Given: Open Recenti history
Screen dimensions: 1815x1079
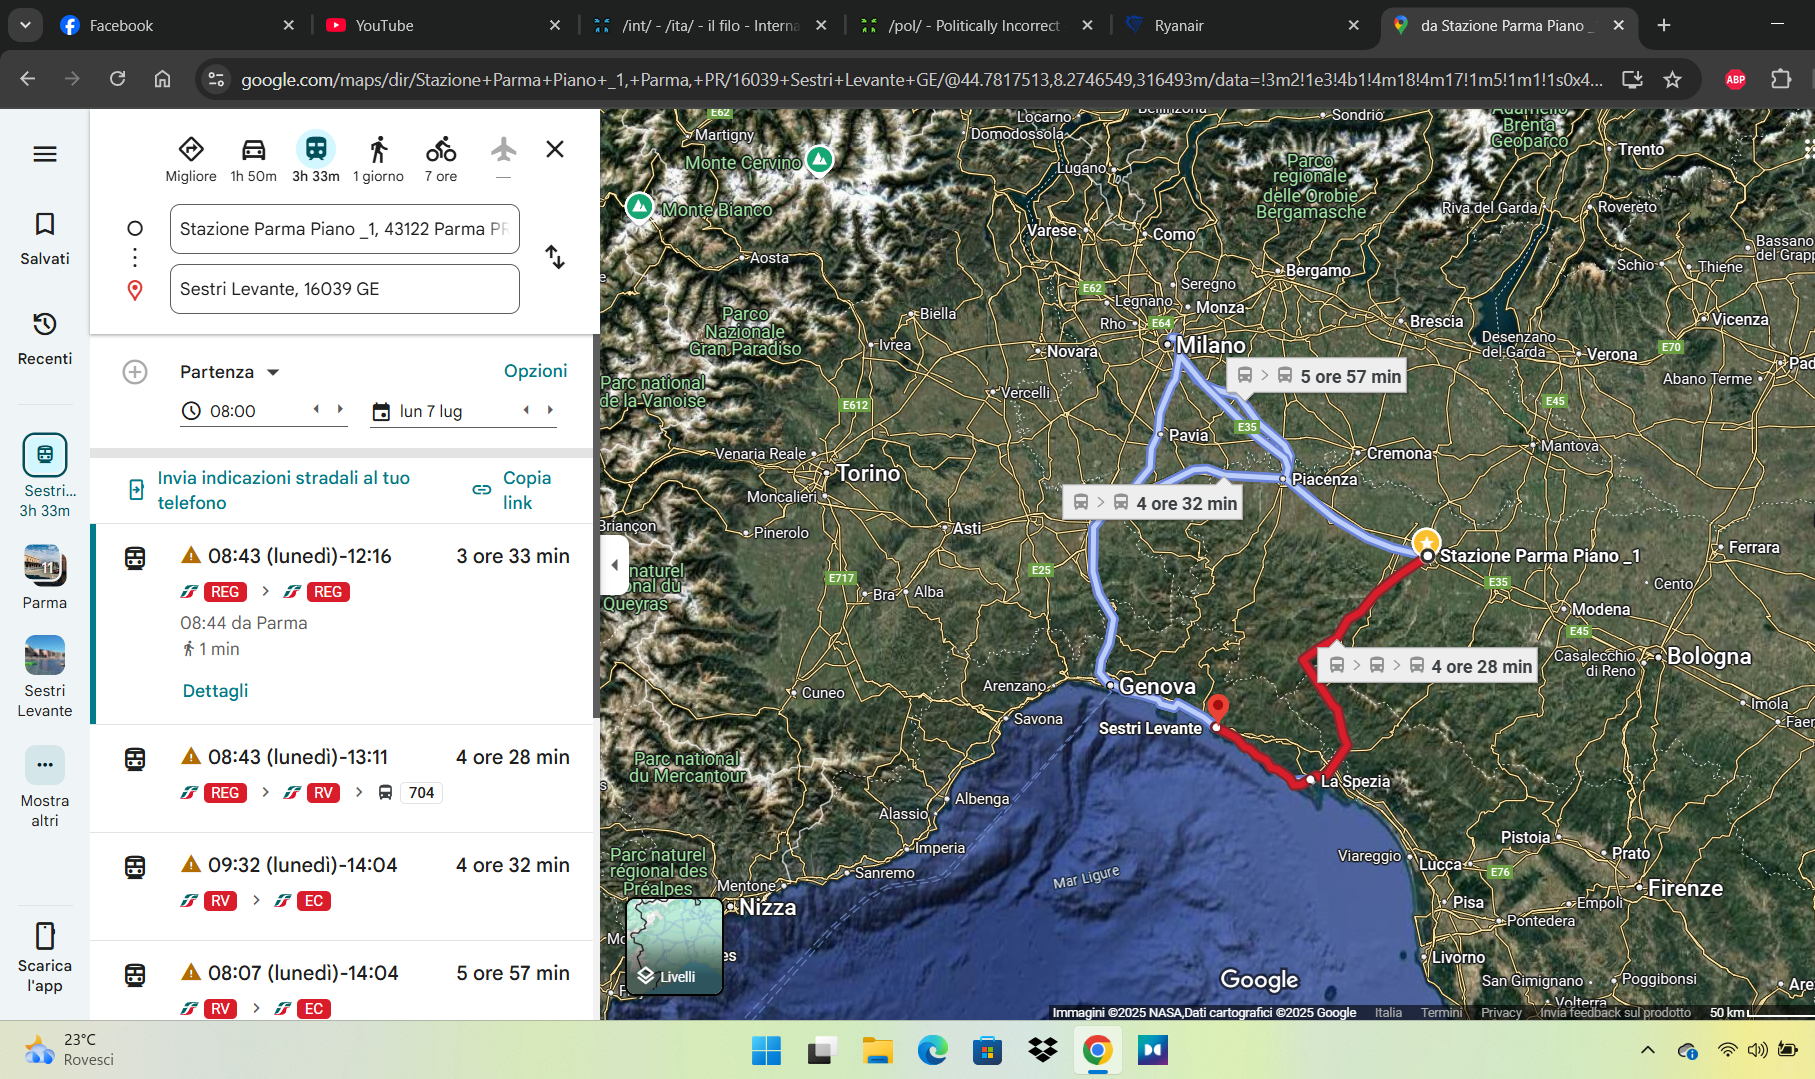Looking at the screenshot, I should pos(45,338).
